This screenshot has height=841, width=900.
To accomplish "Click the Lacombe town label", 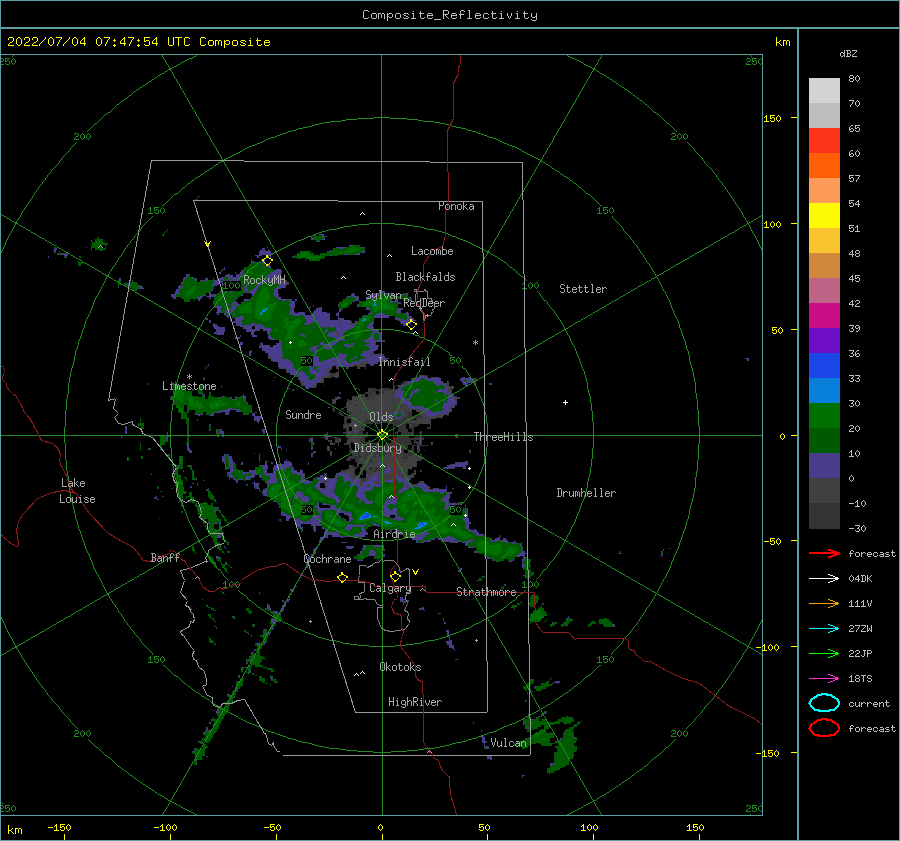I will tap(432, 251).
